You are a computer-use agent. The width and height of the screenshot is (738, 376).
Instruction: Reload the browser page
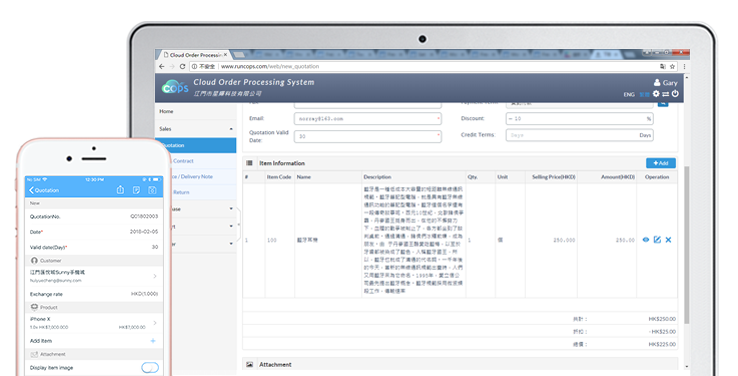click(x=183, y=66)
